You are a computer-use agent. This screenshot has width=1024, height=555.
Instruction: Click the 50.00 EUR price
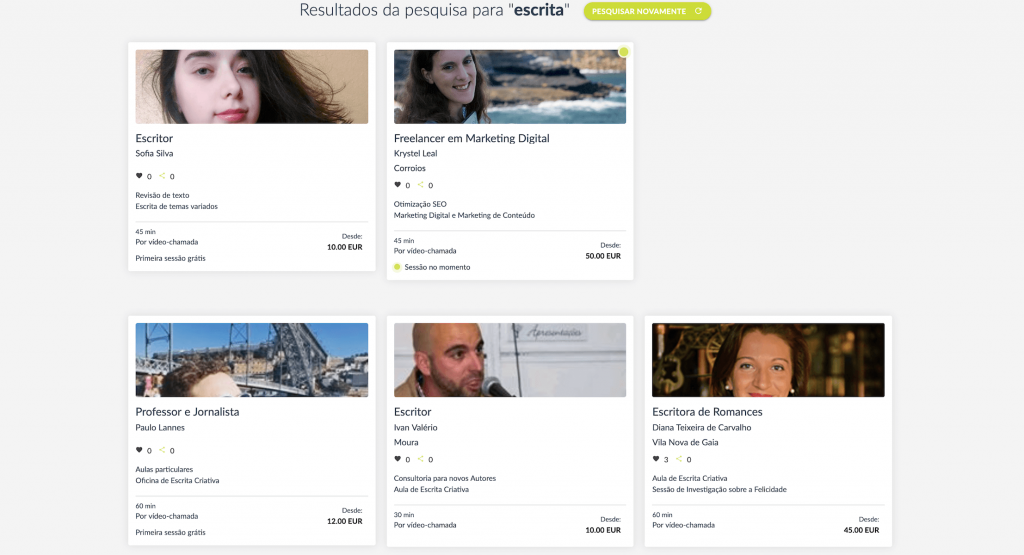point(603,257)
